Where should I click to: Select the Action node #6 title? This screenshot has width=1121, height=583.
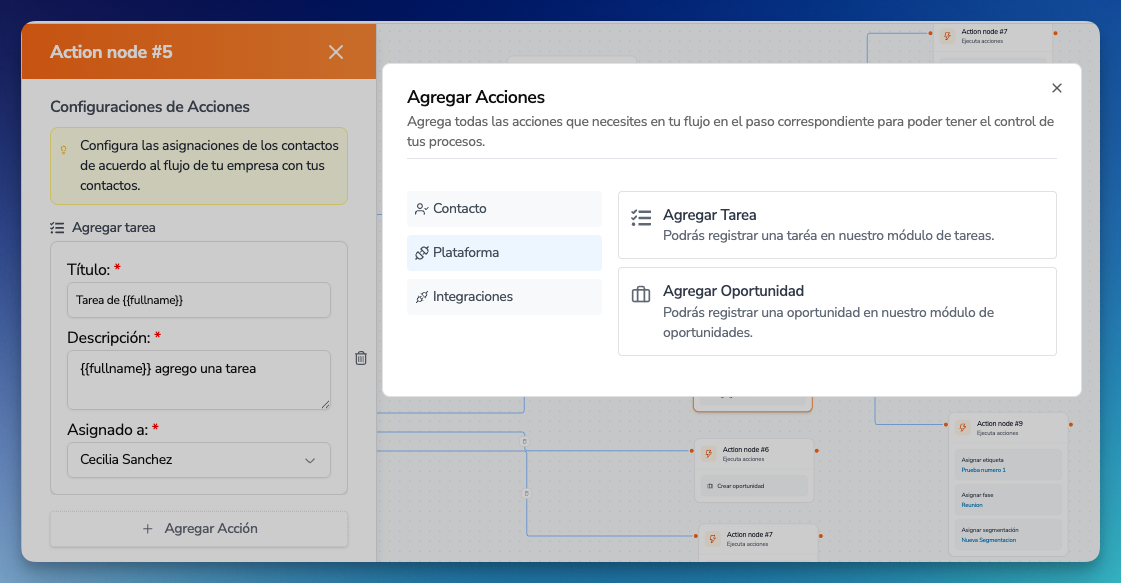tap(746, 450)
